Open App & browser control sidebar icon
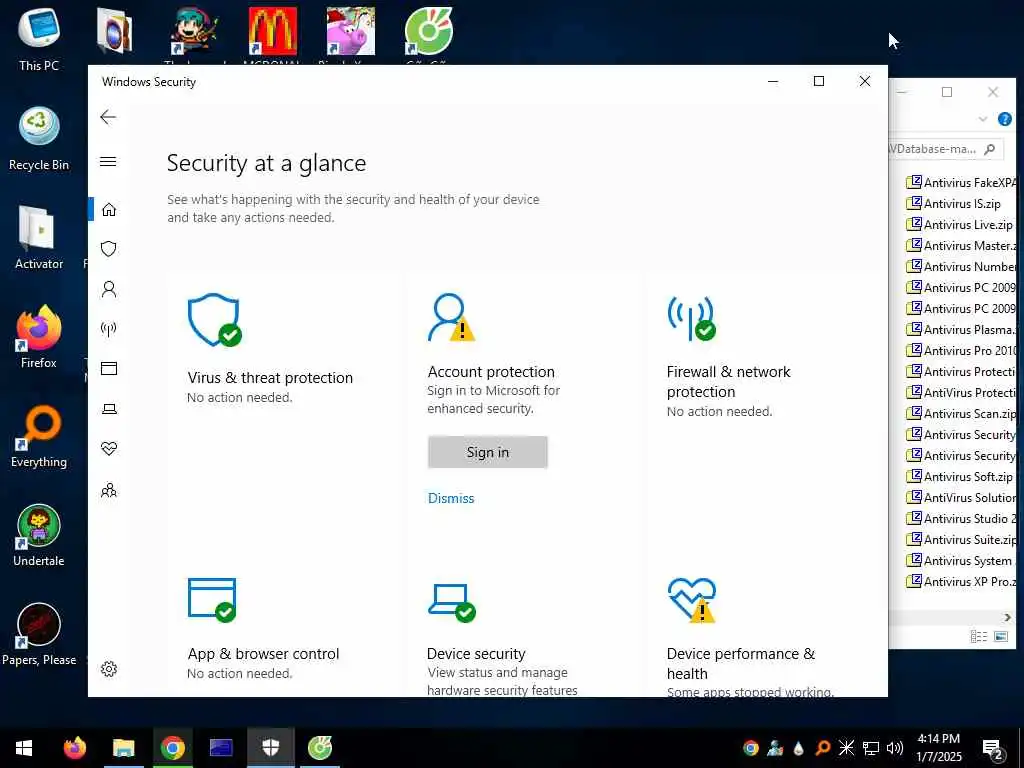This screenshot has height=768, width=1024. pyautogui.click(x=109, y=368)
